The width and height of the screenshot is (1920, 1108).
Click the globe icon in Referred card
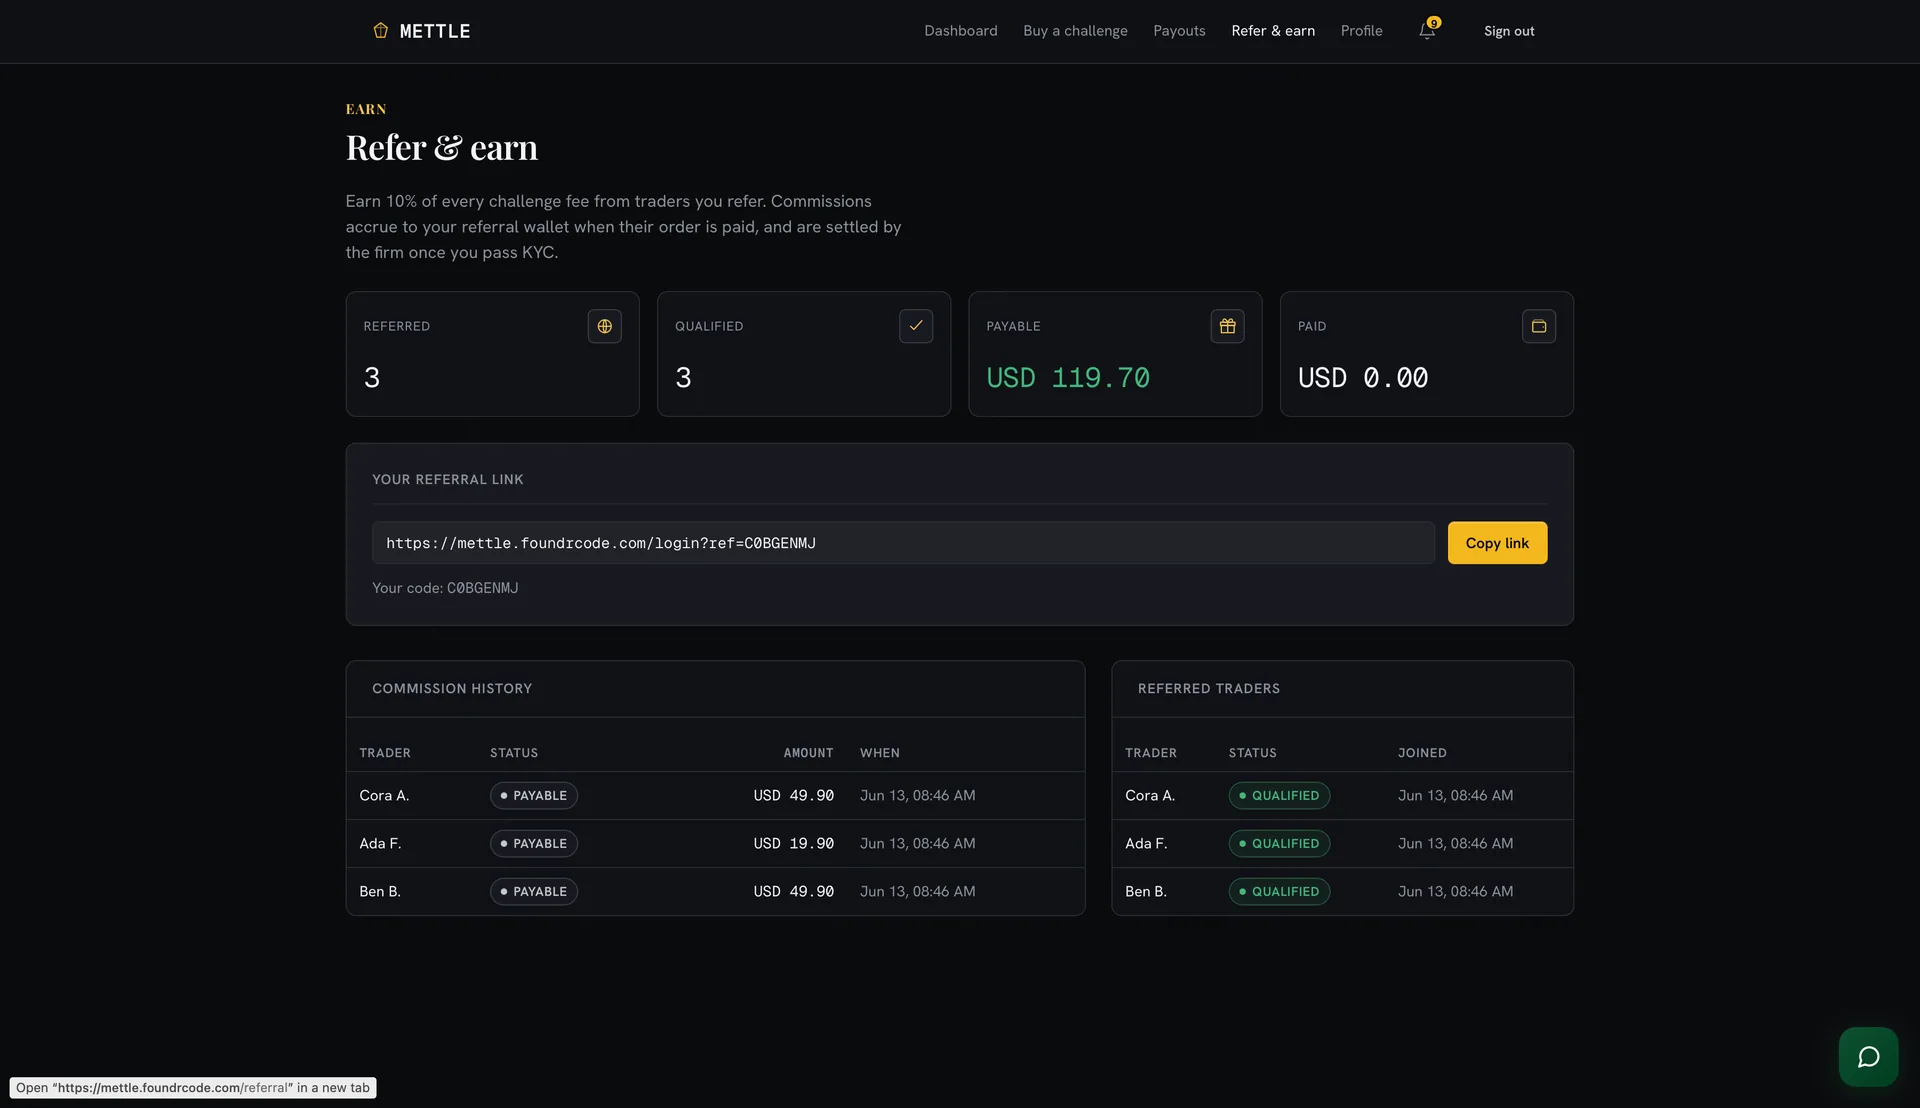[604, 326]
